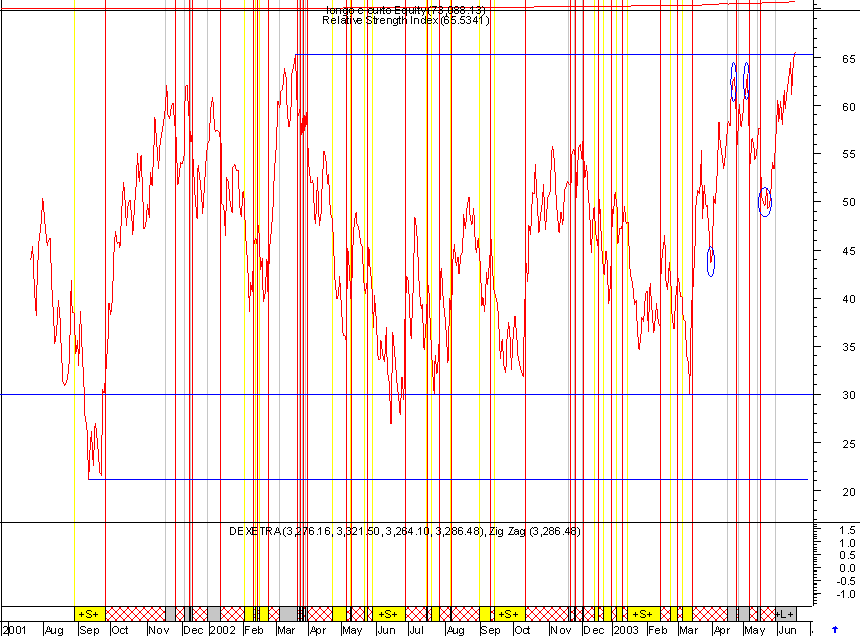The width and height of the screenshot is (860, 636).
Task: Click the 65 value on RSI scale
Action: click(848, 59)
